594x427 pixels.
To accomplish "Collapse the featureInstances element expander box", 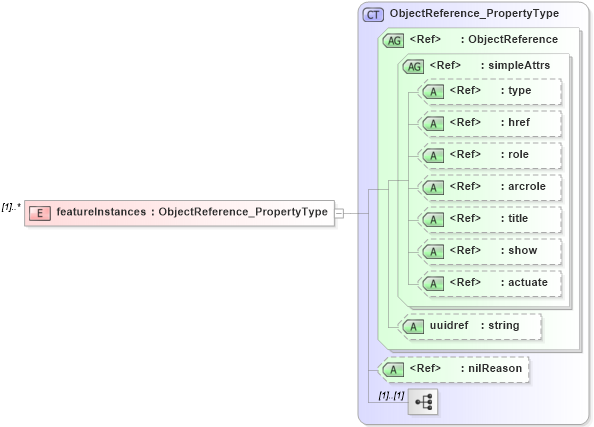I will pos(339,213).
